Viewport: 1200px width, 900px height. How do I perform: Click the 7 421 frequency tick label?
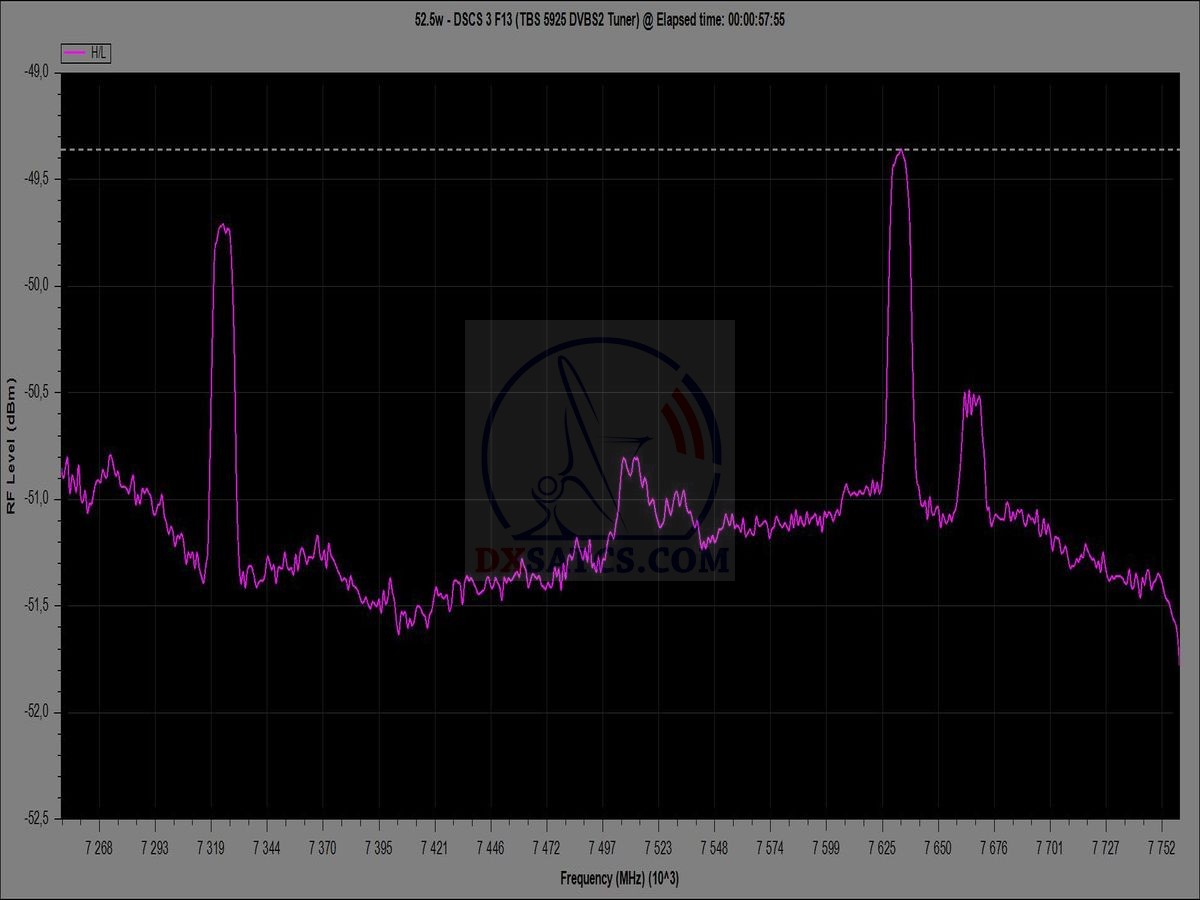point(434,847)
